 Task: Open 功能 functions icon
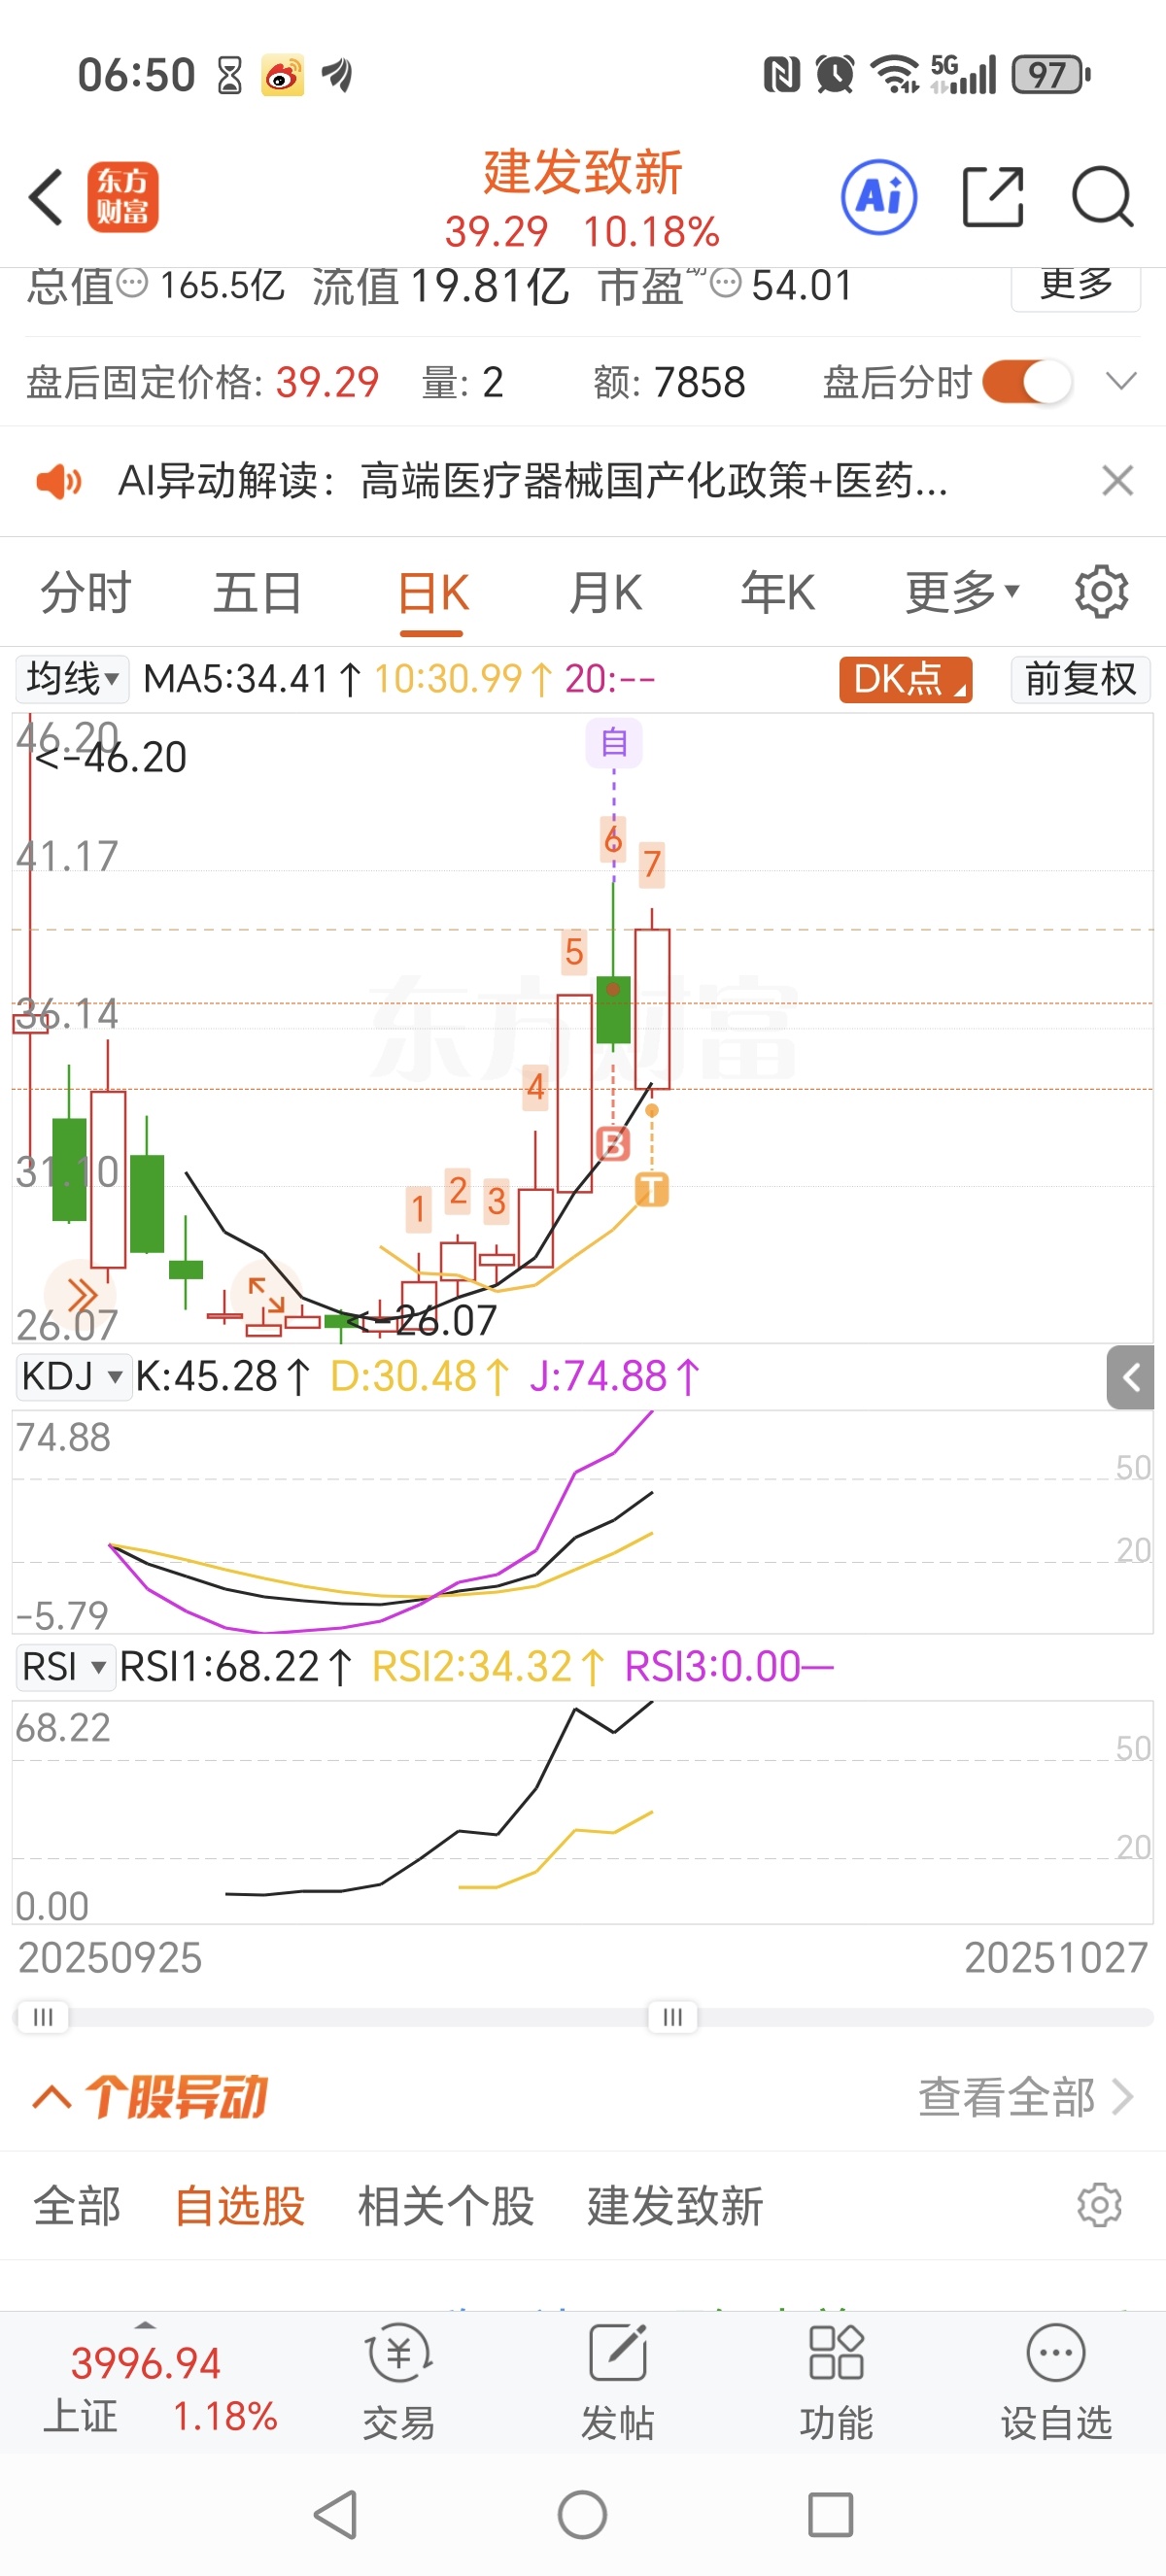click(836, 2383)
